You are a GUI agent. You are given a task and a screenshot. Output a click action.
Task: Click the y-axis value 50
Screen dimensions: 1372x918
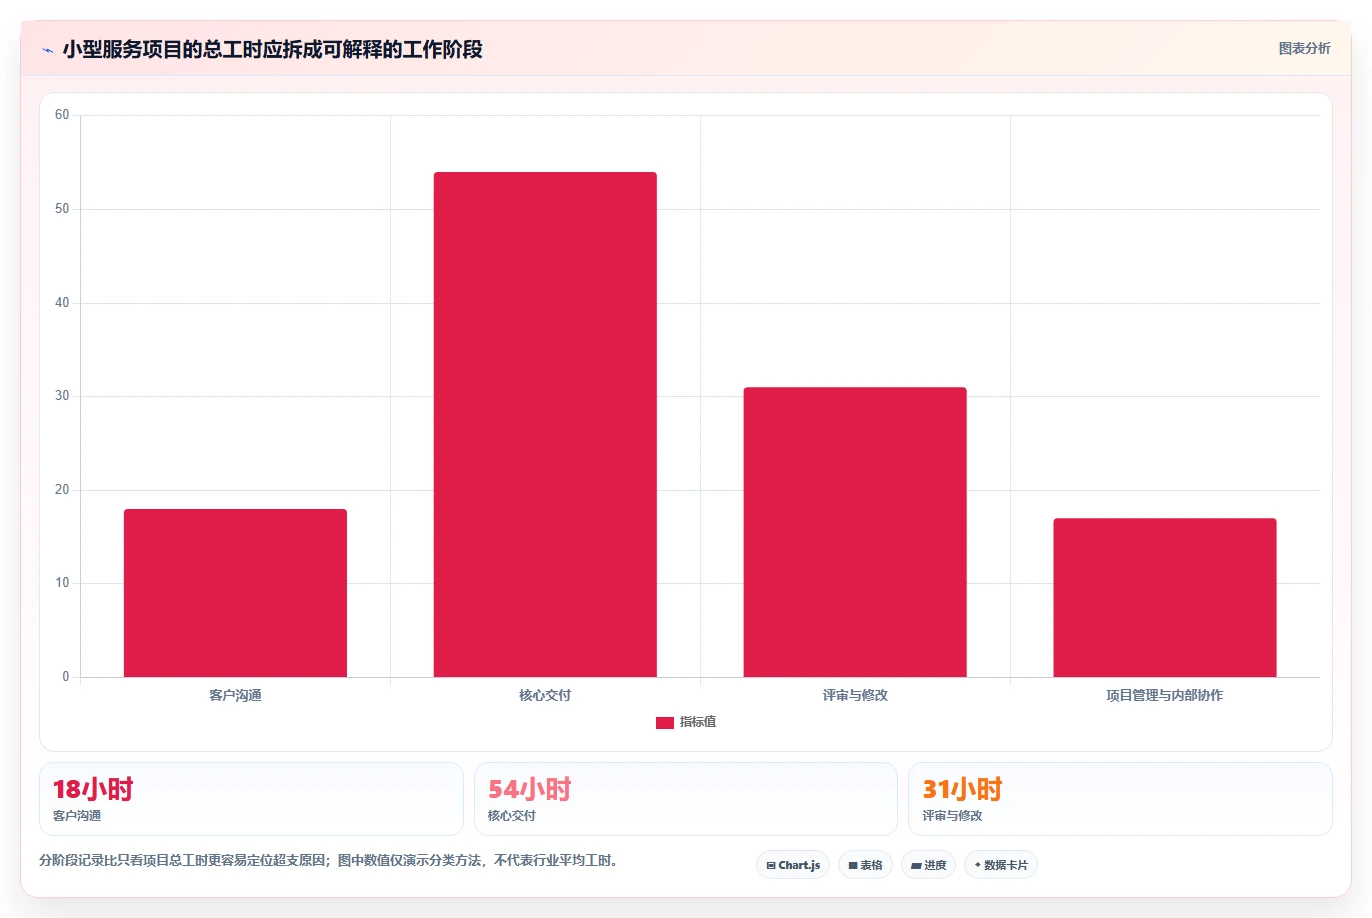(x=62, y=209)
